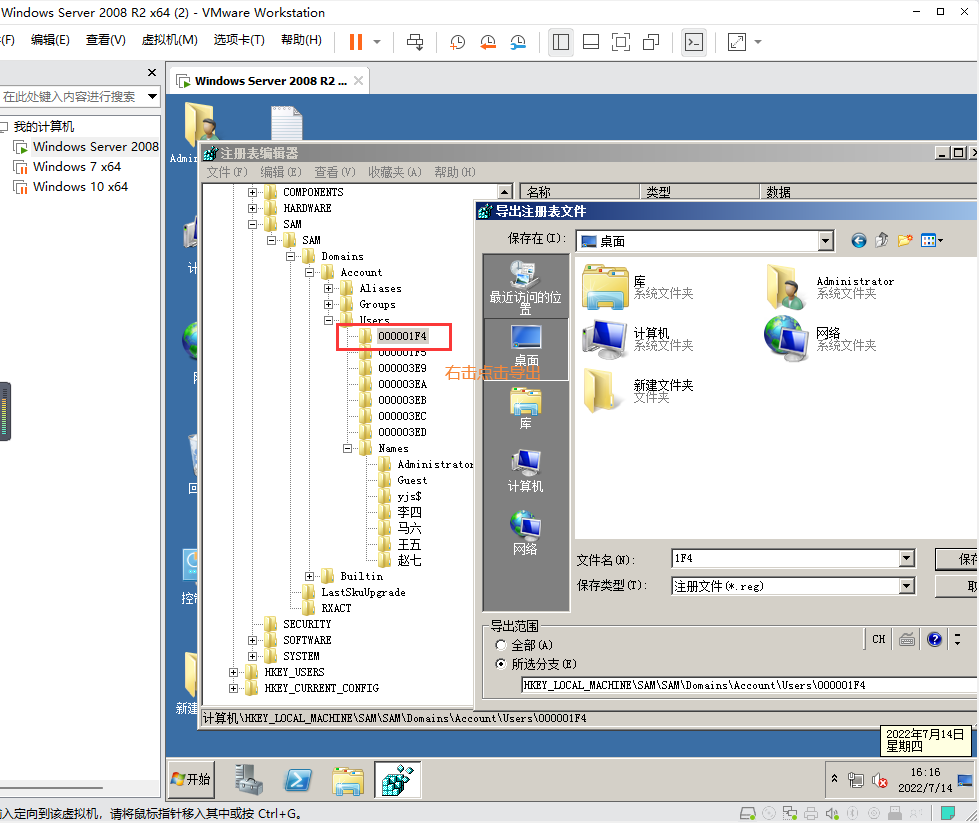Enter full screen mode icon
The width and height of the screenshot is (979, 823).
(x=621, y=42)
